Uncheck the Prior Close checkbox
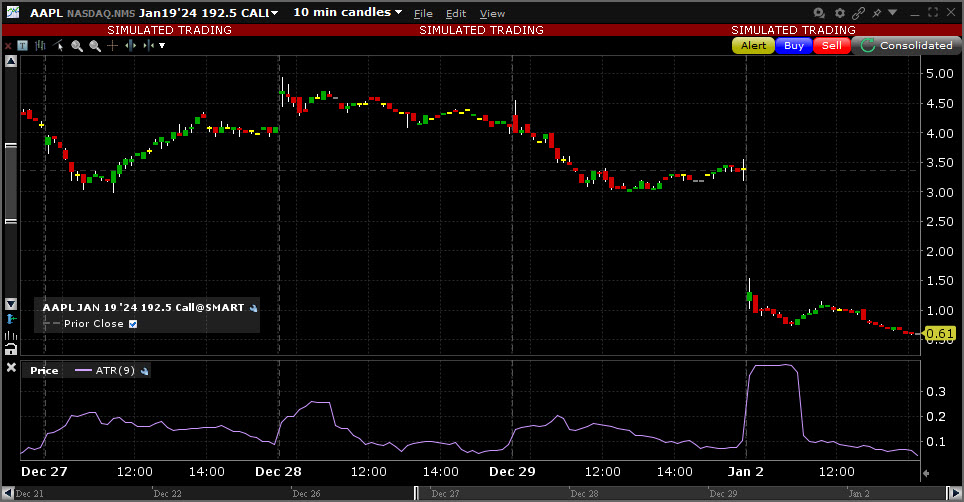This screenshot has height=502, width=964. click(133, 324)
